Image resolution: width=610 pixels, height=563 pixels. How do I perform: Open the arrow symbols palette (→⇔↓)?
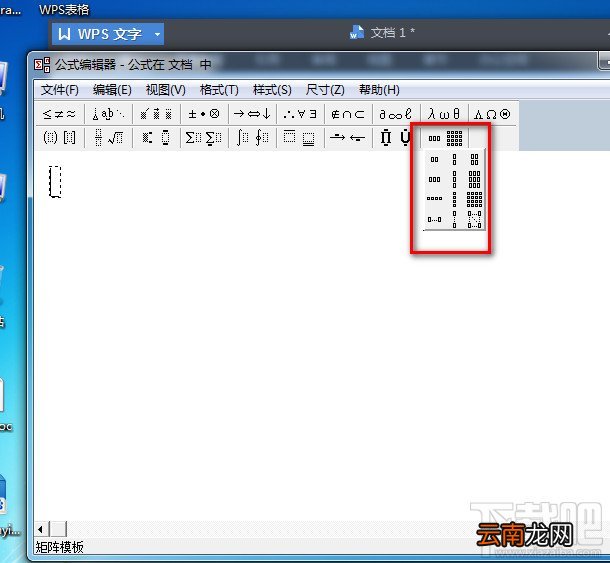pos(252,114)
